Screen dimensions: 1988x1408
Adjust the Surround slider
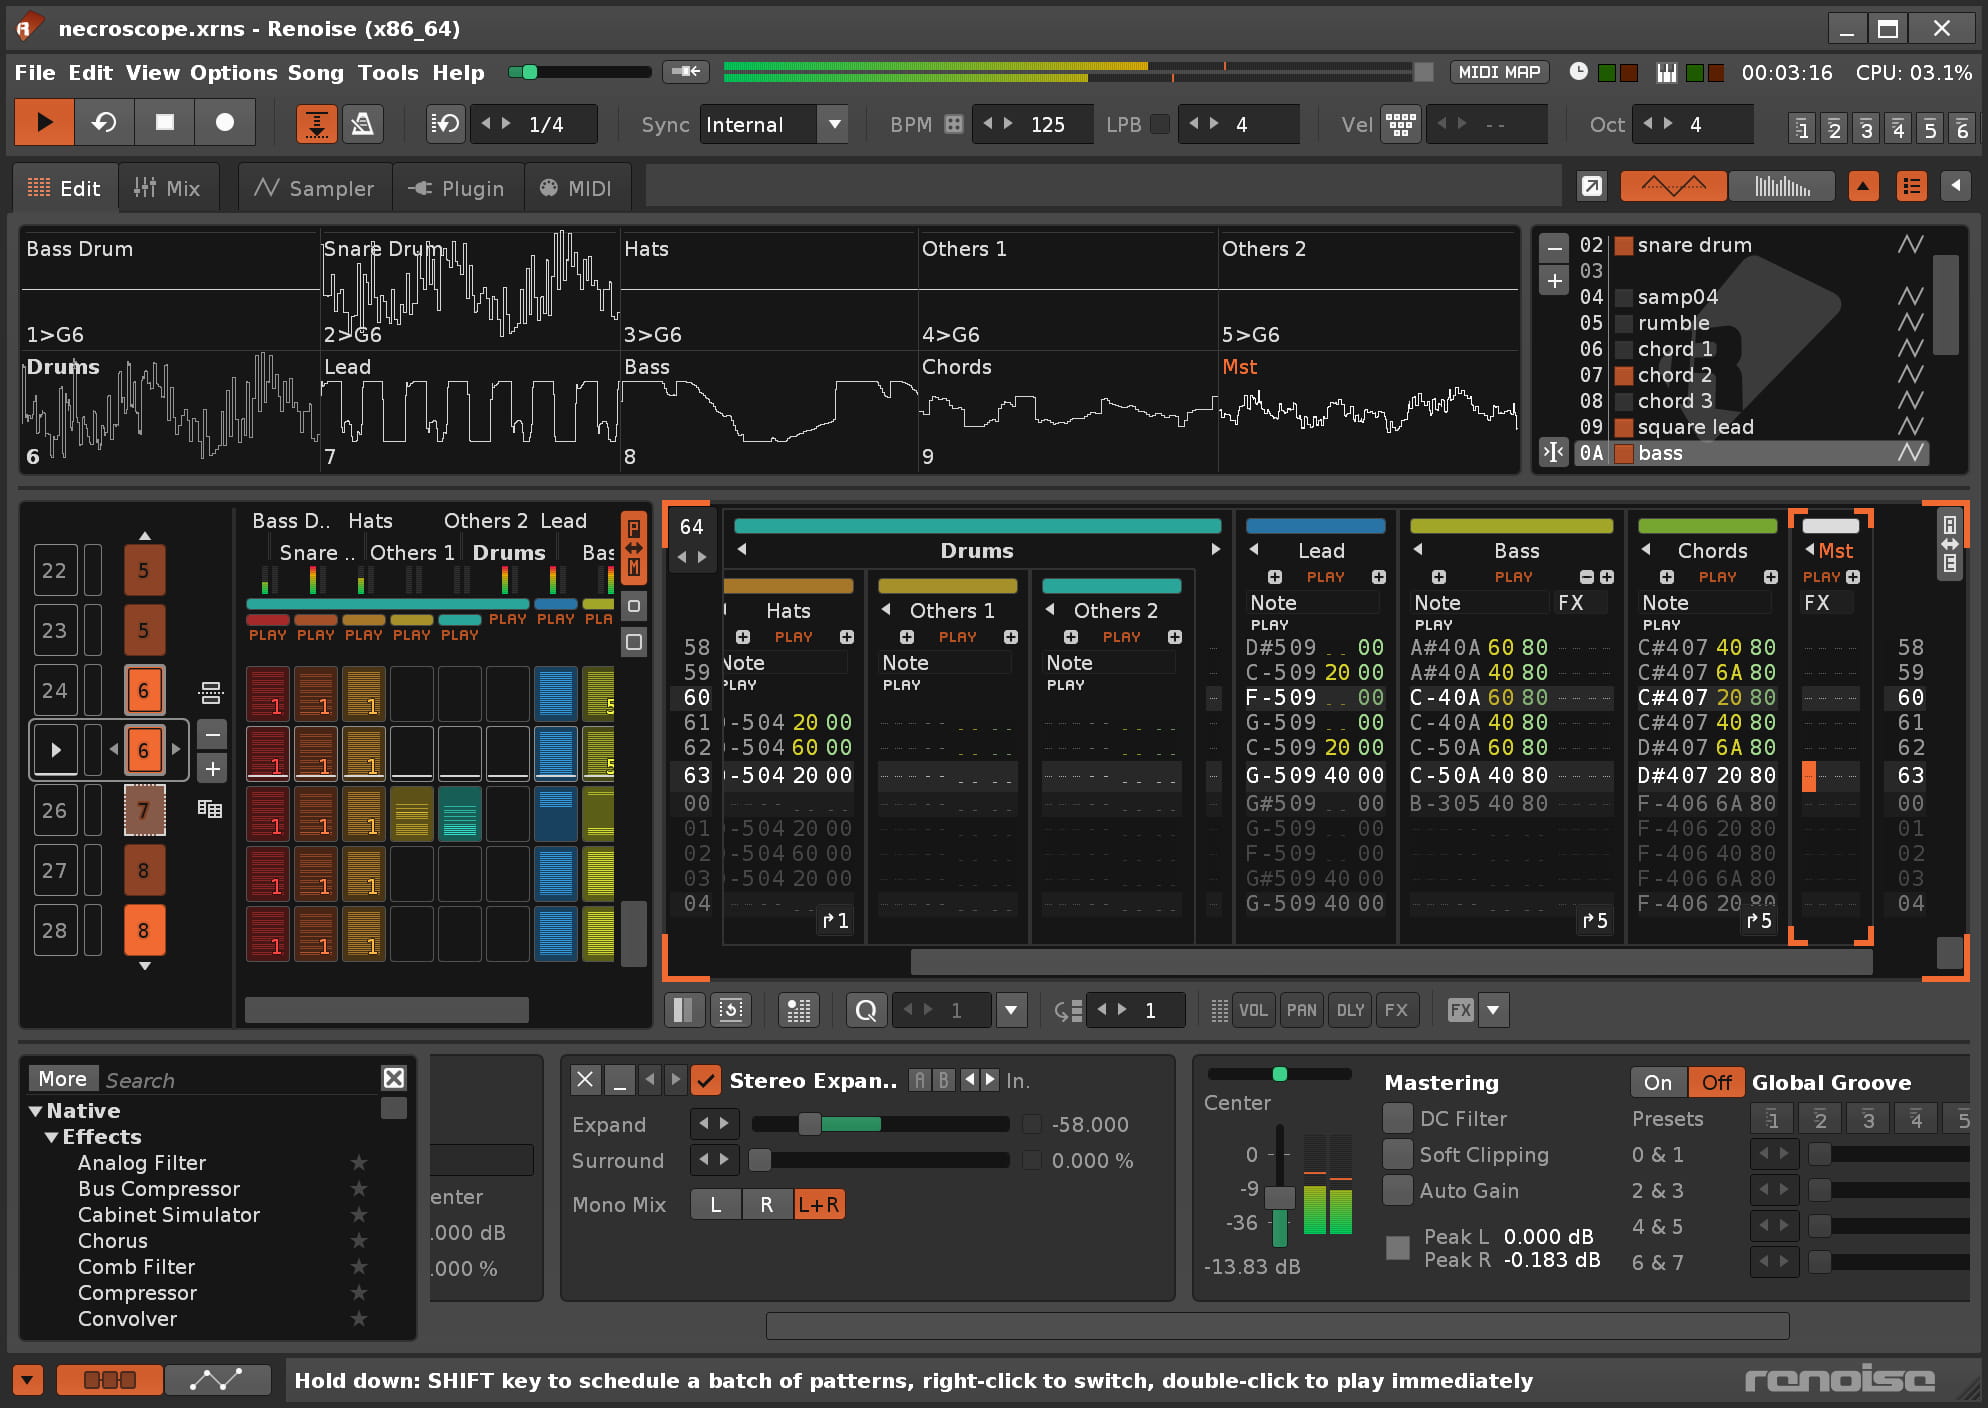pyautogui.click(x=880, y=1160)
